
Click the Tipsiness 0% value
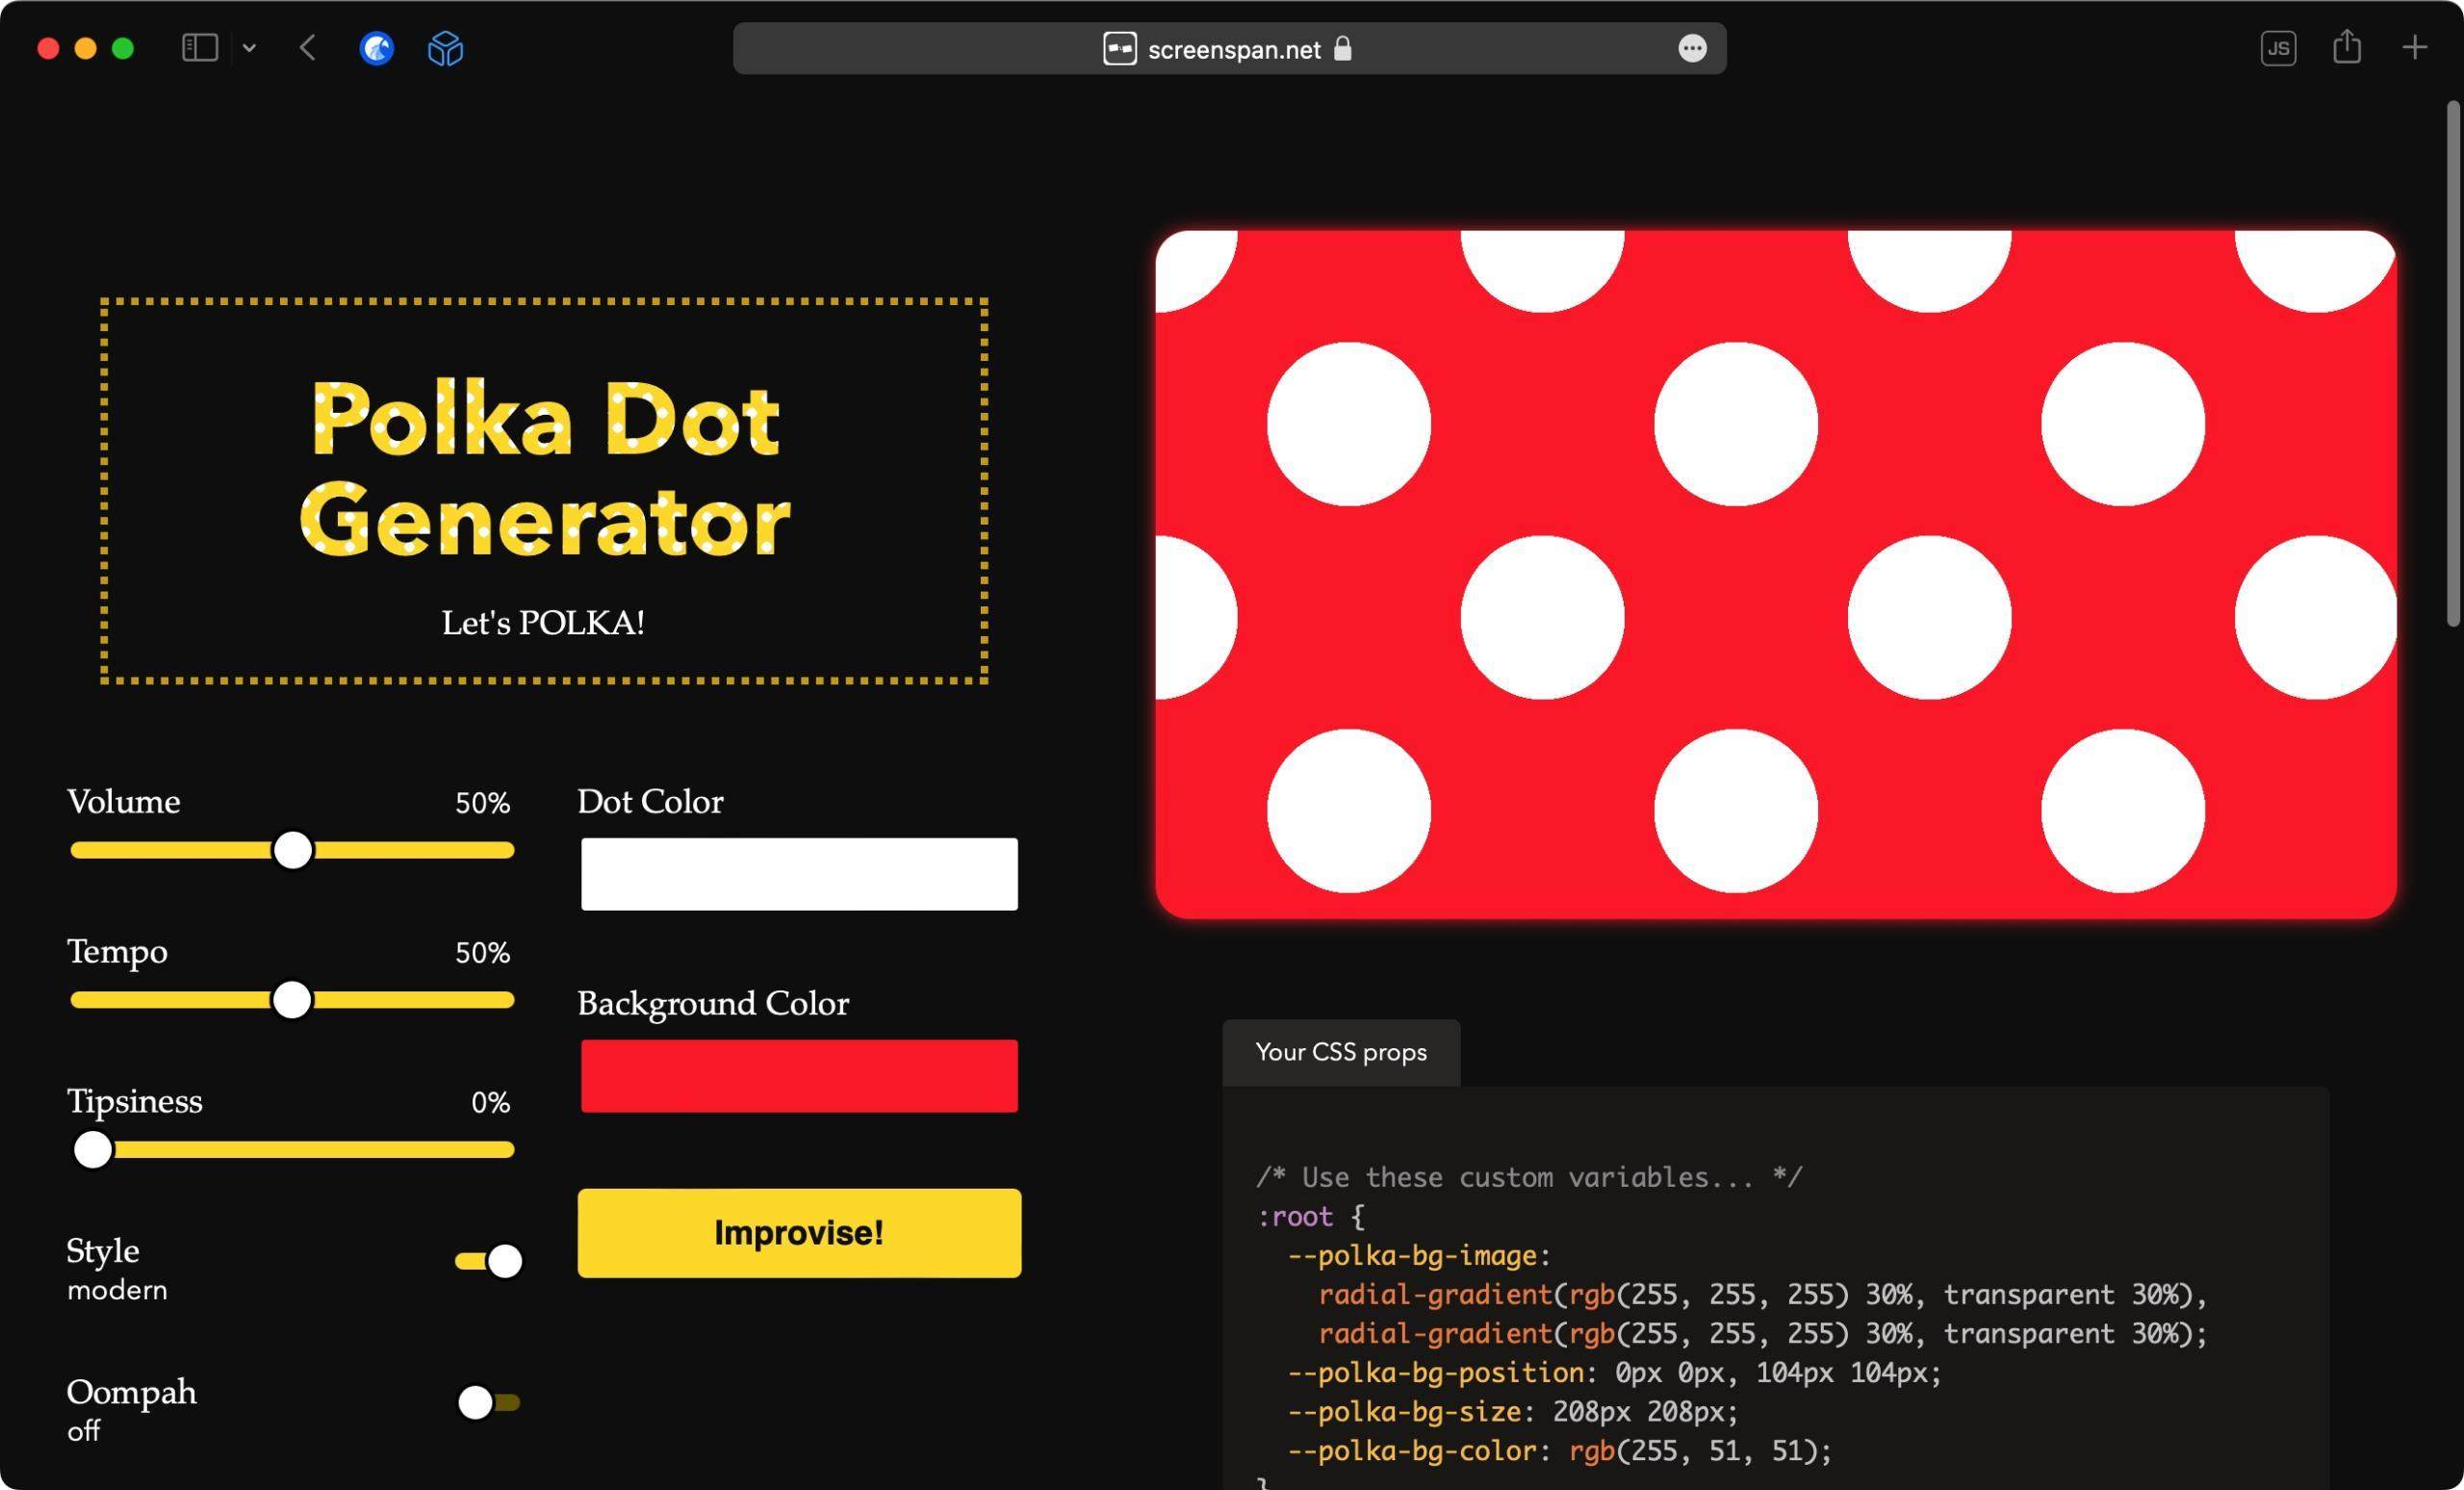tap(490, 1103)
